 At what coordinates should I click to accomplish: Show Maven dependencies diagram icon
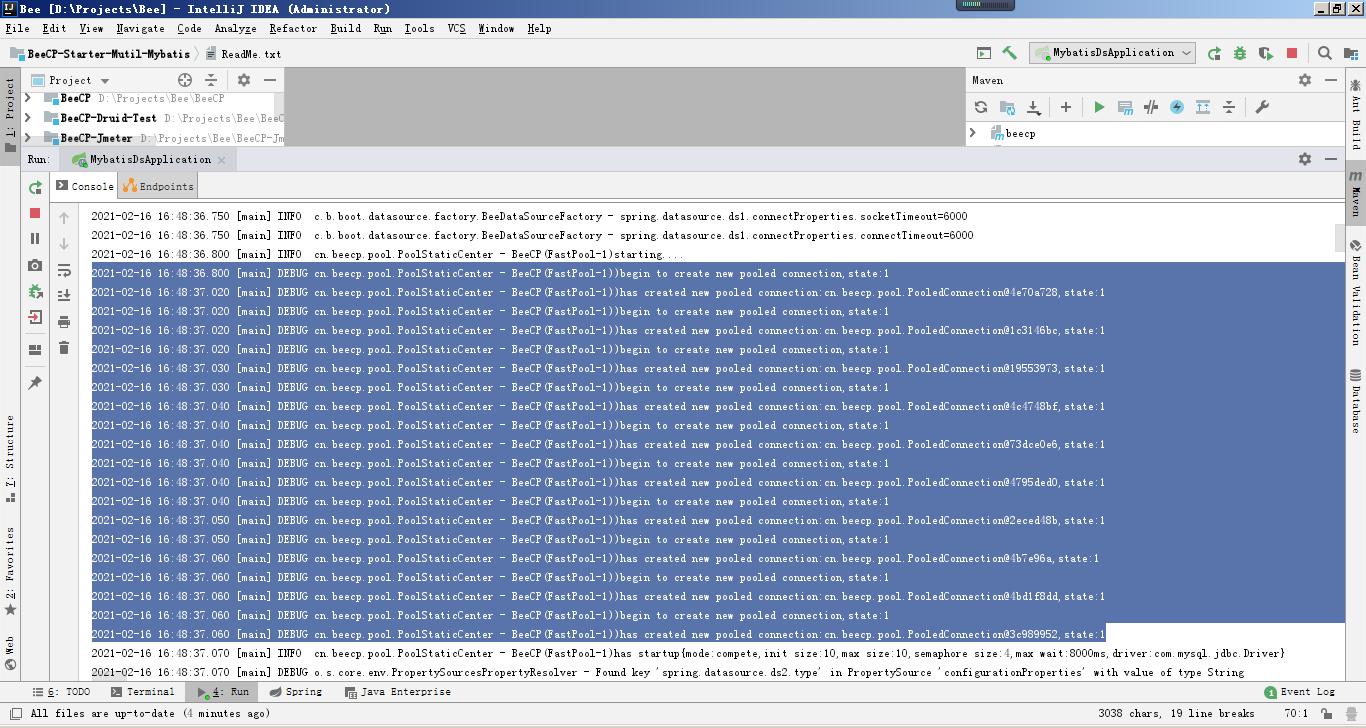pyautogui.click(x=1203, y=107)
